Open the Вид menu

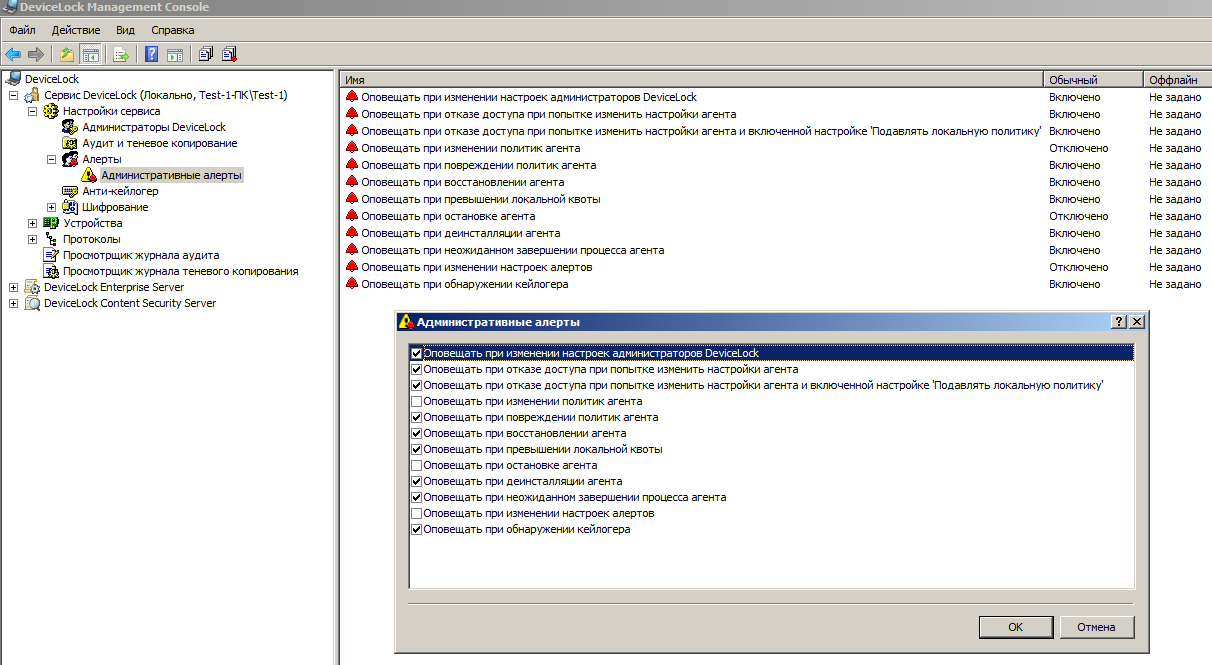point(125,30)
